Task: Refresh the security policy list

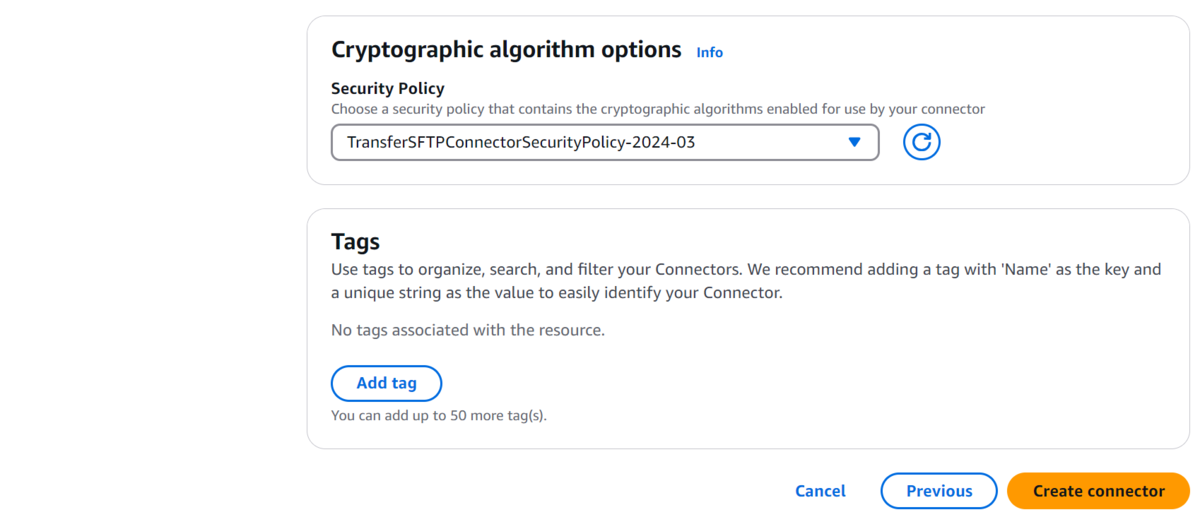Action: click(921, 142)
